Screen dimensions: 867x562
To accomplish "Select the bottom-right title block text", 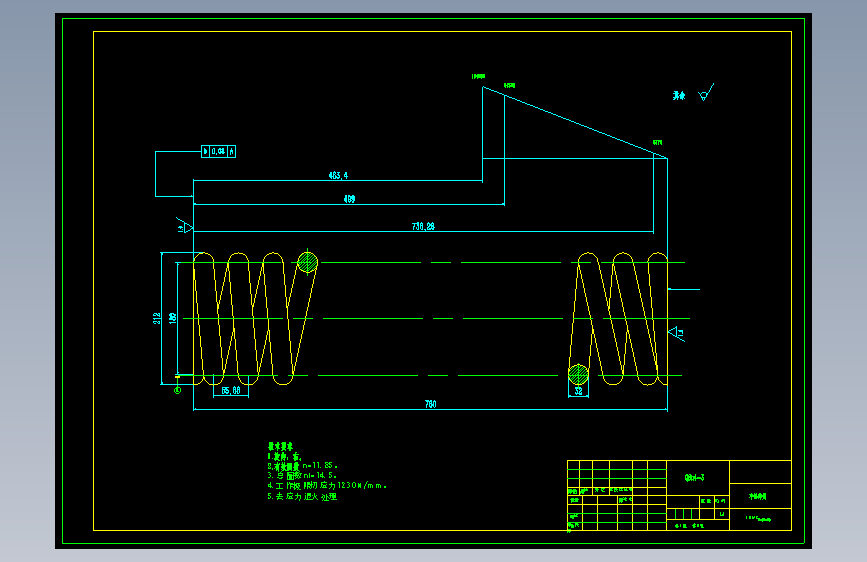I will click(x=758, y=518).
